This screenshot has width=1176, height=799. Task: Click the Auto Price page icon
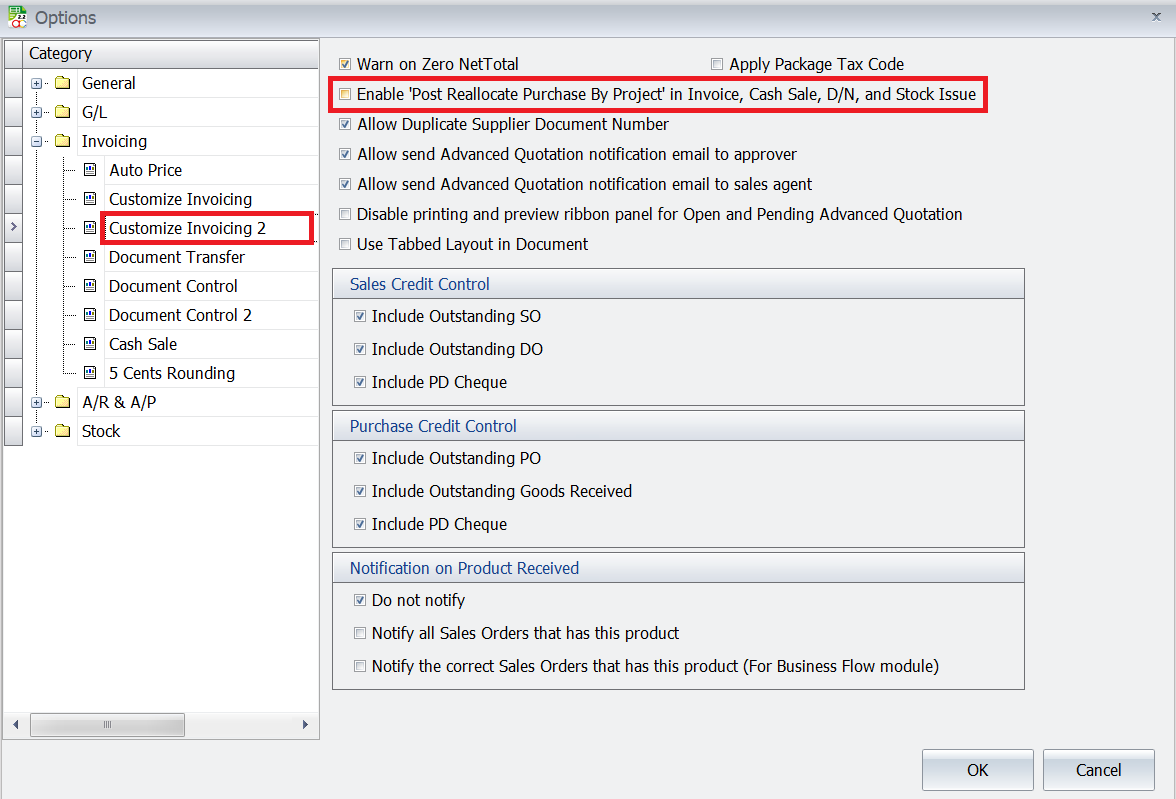tap(90, 170)
